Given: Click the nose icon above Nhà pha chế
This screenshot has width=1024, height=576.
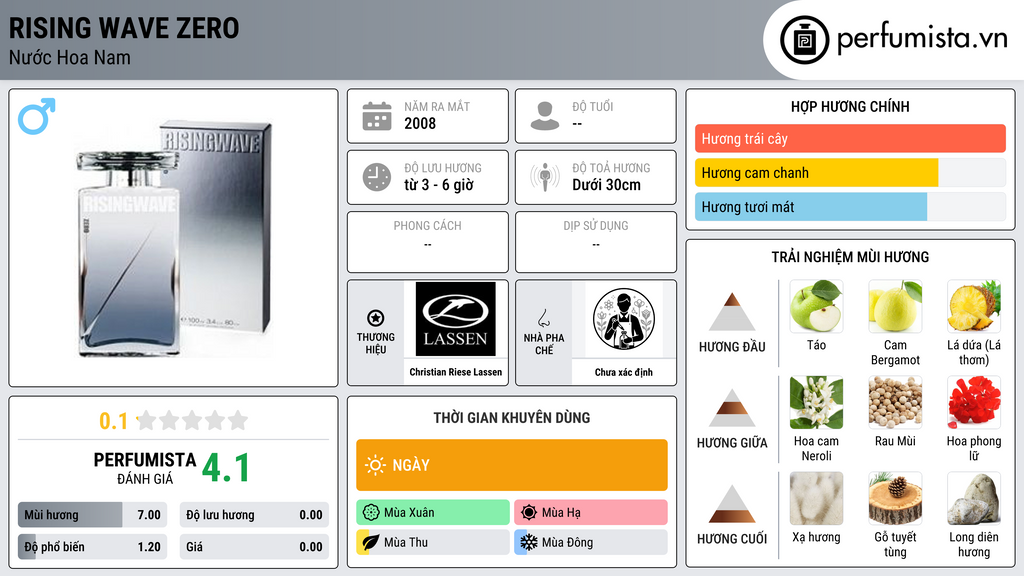Looking at the screenshot, I should coord(543,318).
